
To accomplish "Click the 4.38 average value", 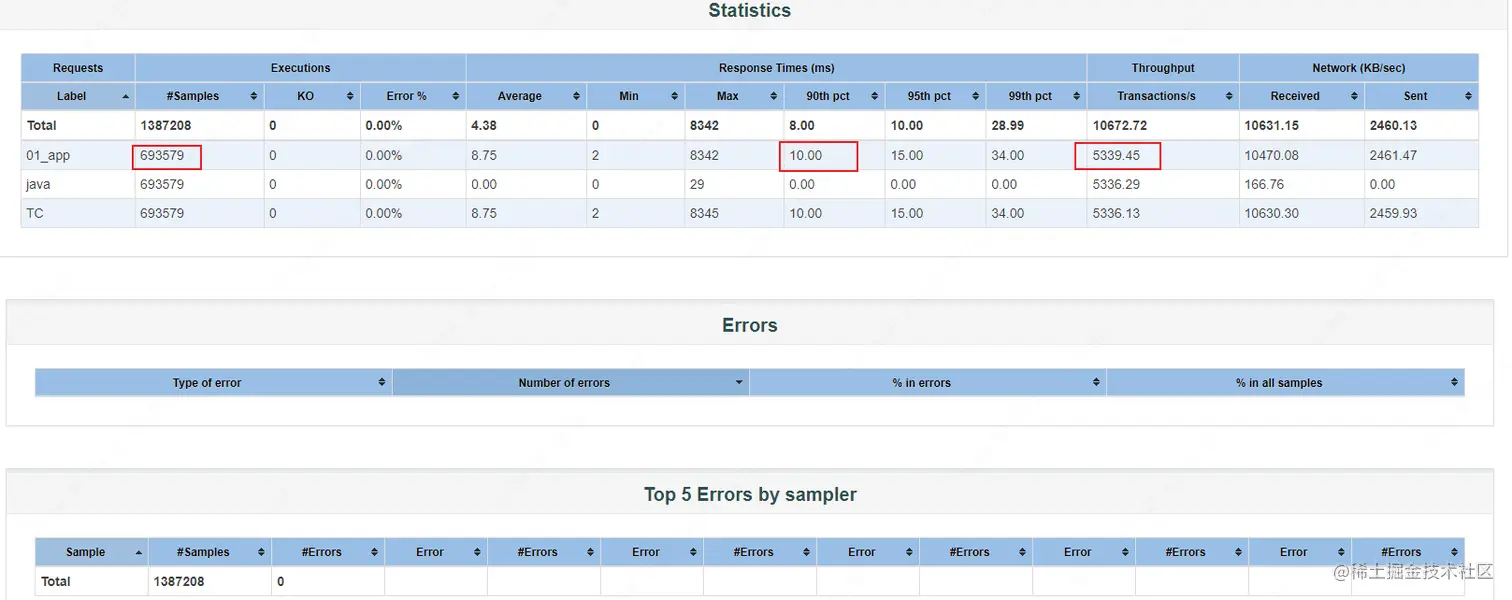I will point(484,126).
